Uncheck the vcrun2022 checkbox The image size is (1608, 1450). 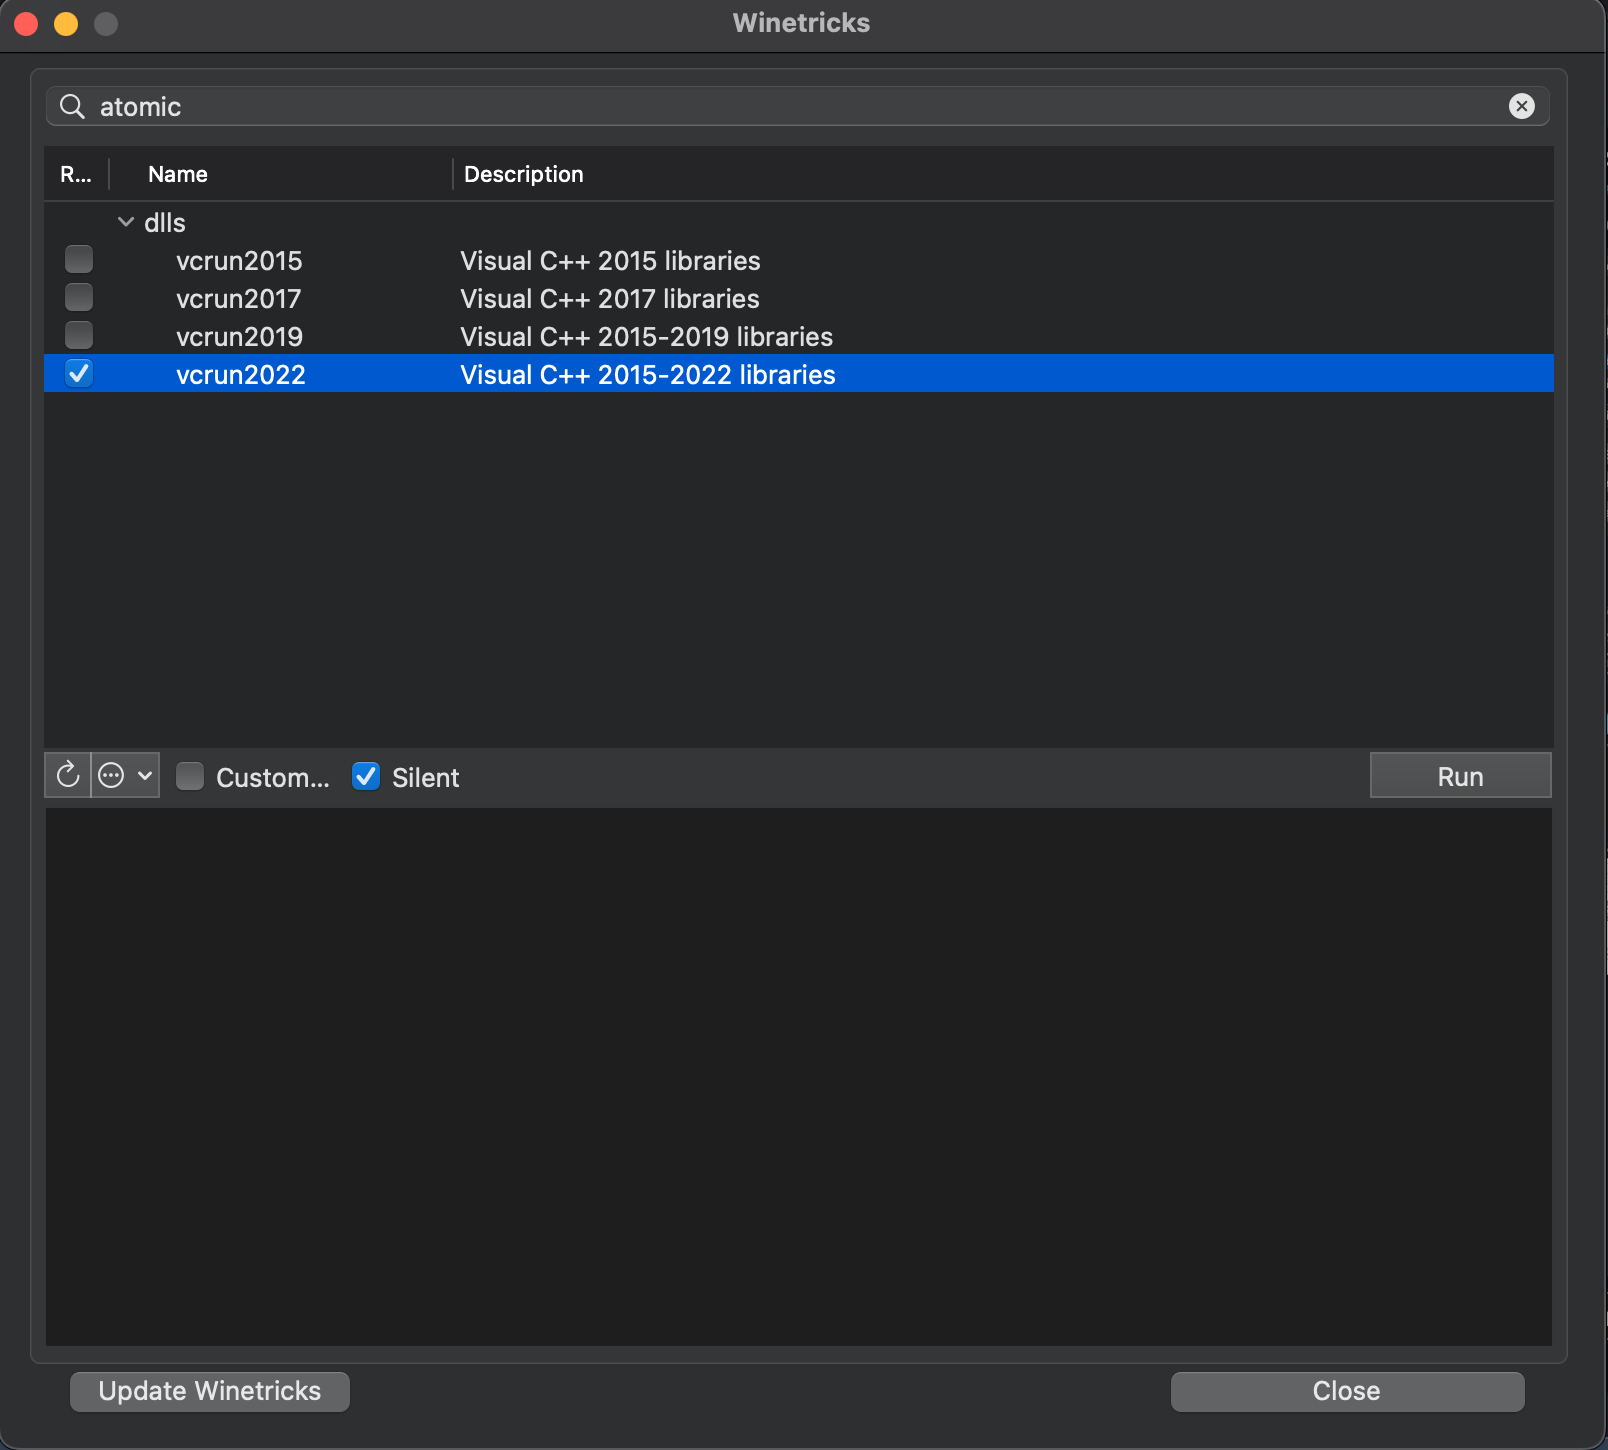click(79, 374)
